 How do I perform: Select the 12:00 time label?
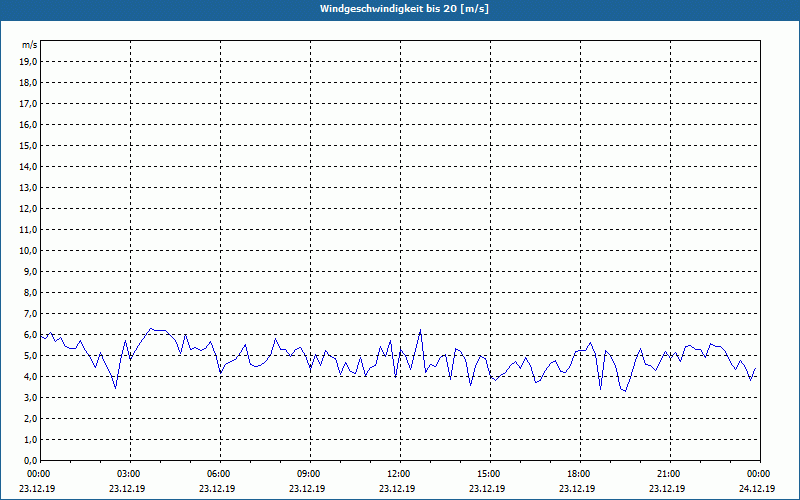398,474
